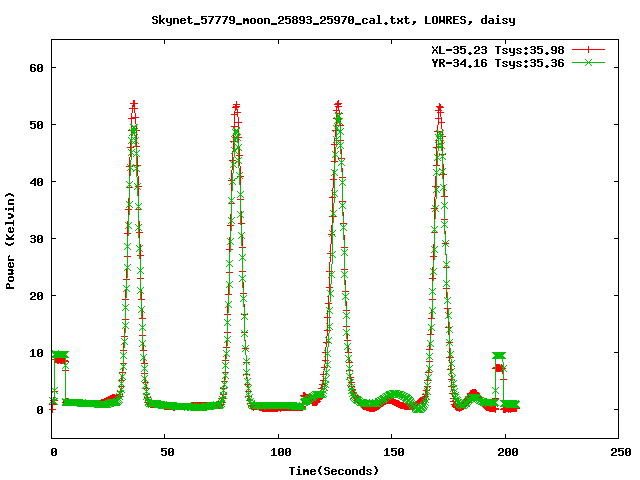Click the Time(Seconds) x-axis label
This screenshot has height=480, width=640.
pyautogui.click(x=333, y=471)
